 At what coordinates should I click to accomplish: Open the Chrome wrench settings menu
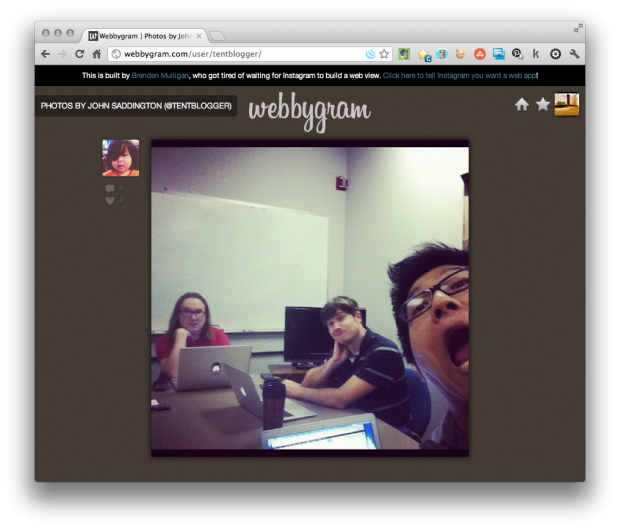tap(574, 54)
